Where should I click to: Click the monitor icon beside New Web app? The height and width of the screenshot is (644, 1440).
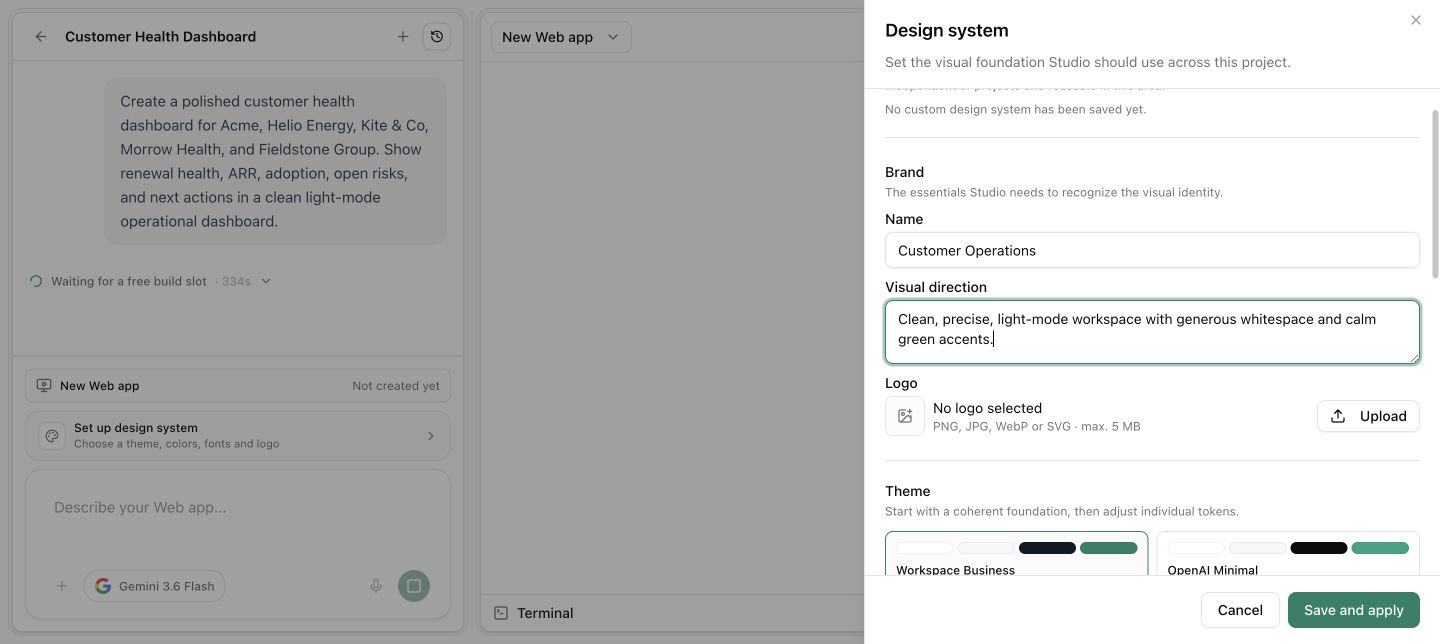(x=44, y=385)
